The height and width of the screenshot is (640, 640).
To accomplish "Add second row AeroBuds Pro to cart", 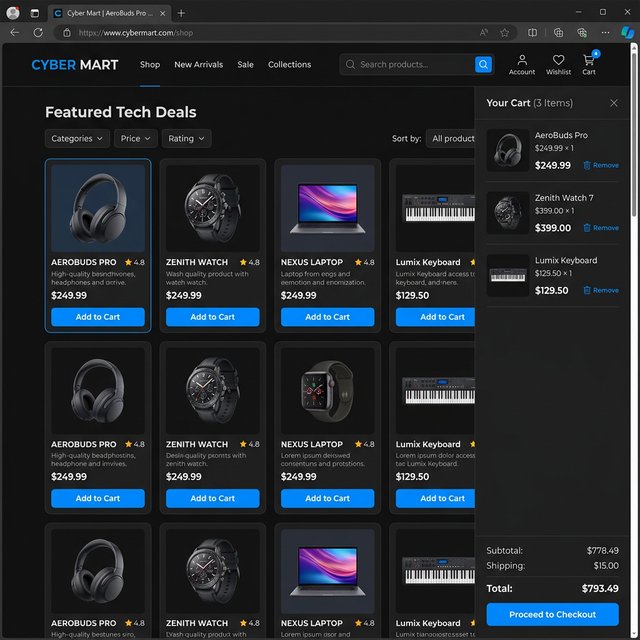I will pyautogui.click(x=98, y=498).
